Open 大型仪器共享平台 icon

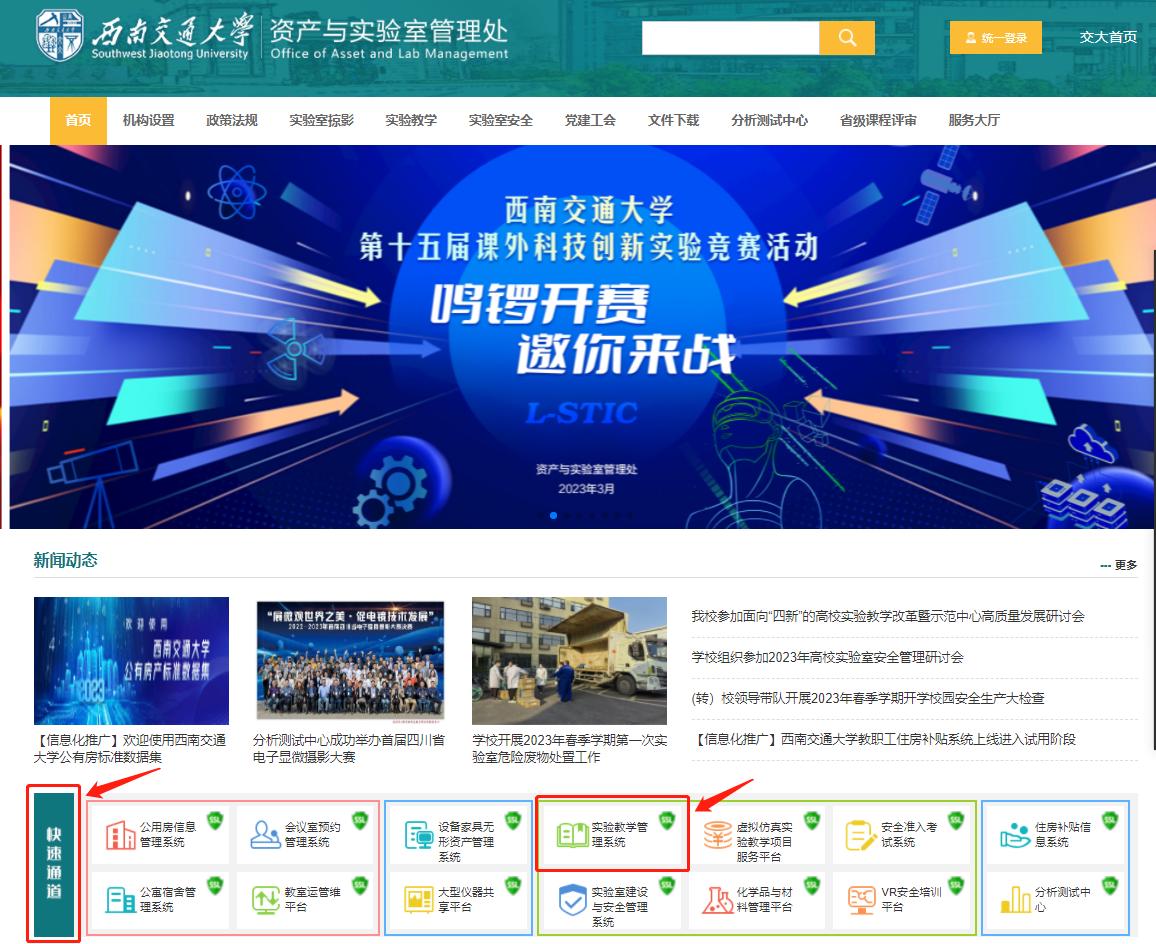418,899
